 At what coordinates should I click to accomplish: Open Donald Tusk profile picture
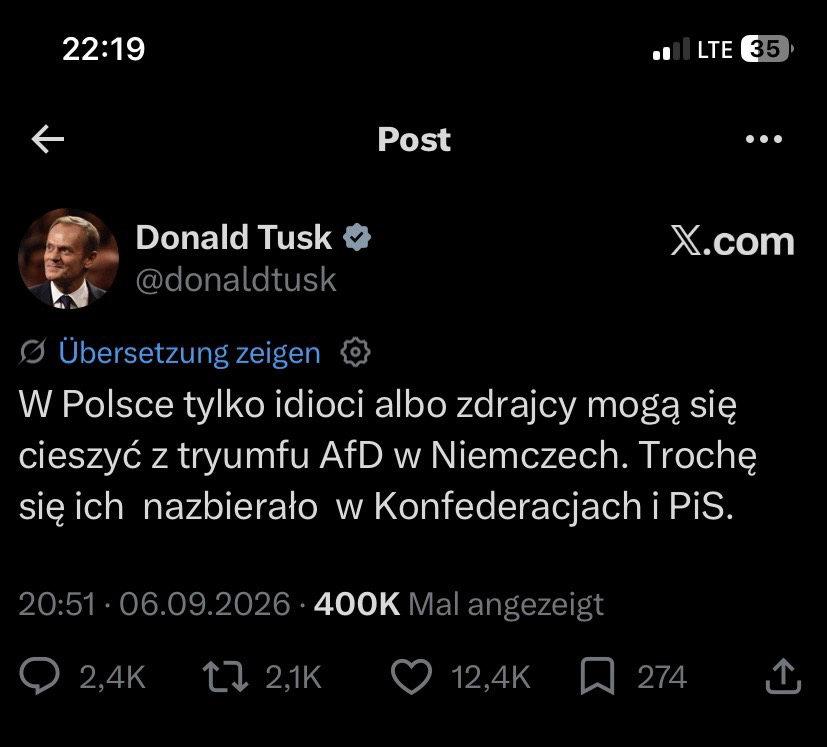(69, 258)
